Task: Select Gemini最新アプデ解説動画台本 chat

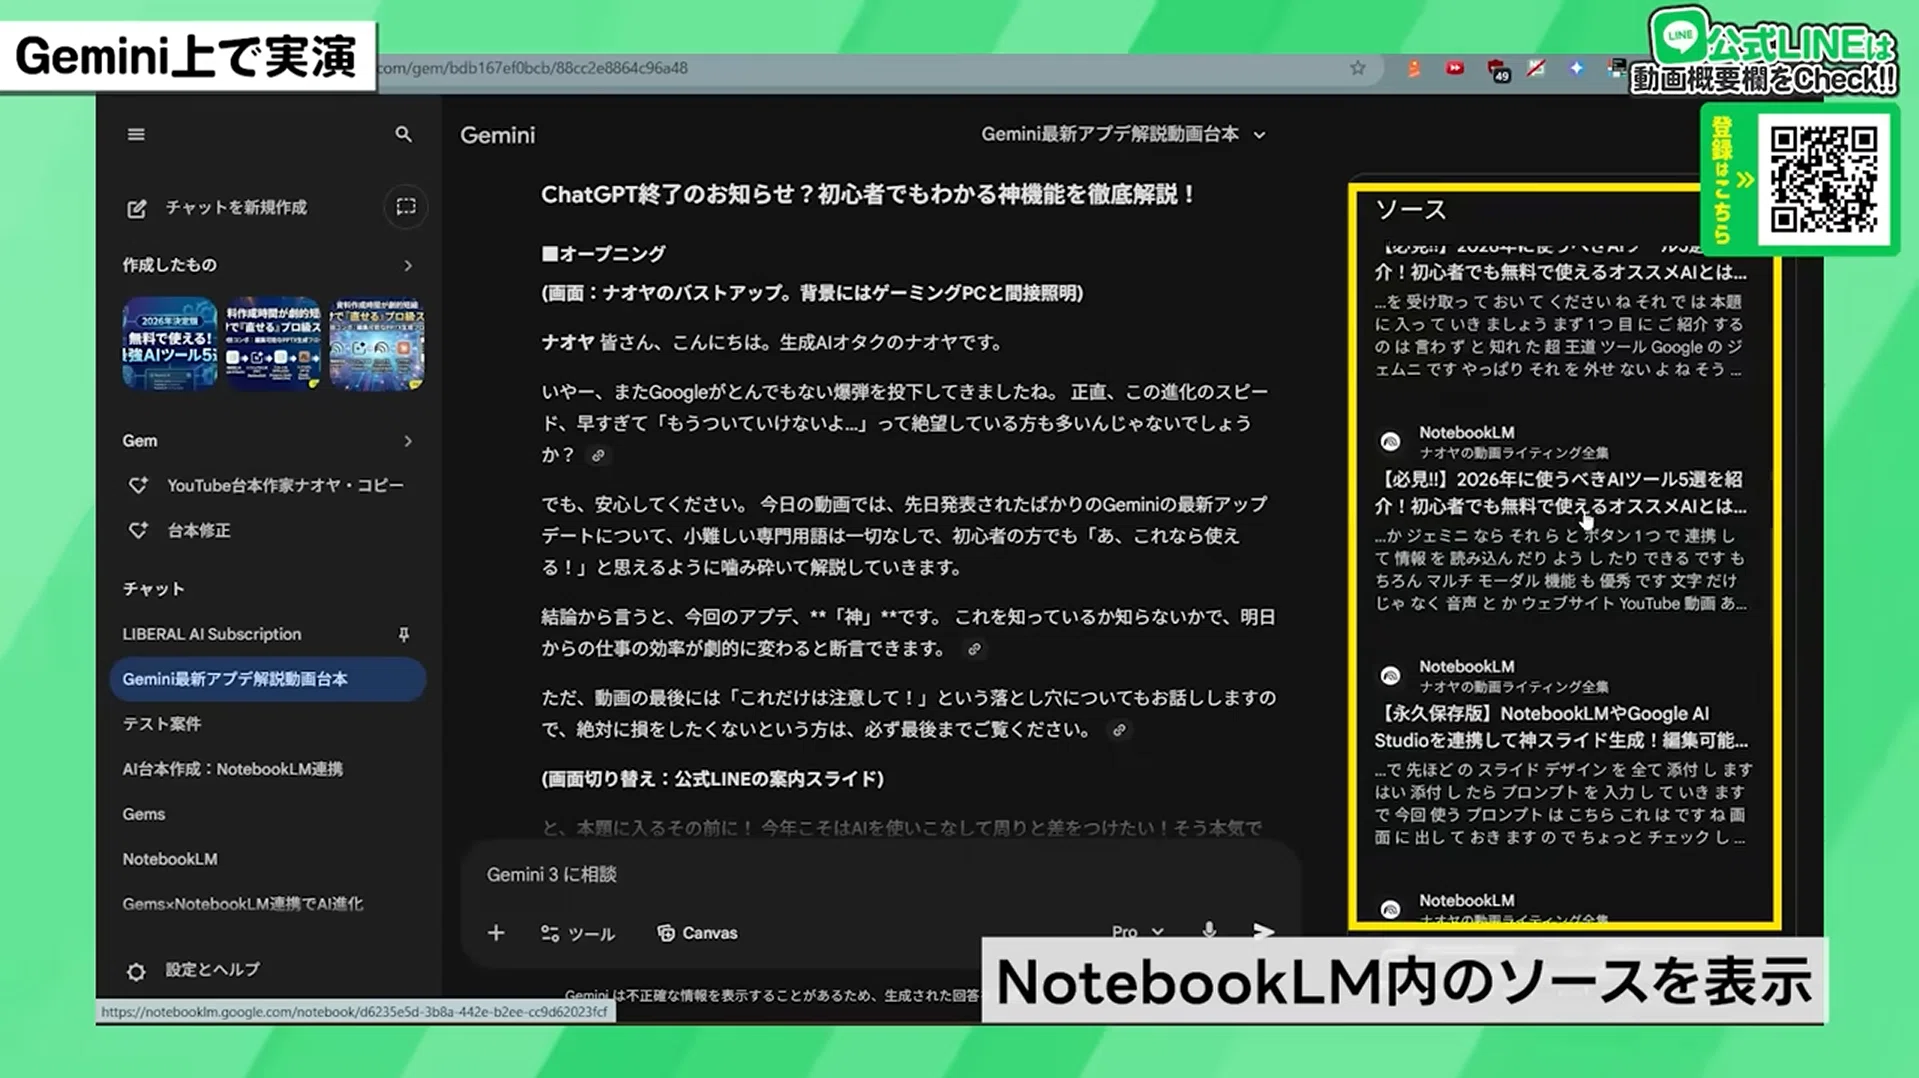Action: pyautogui.click(x=267, y=679)
